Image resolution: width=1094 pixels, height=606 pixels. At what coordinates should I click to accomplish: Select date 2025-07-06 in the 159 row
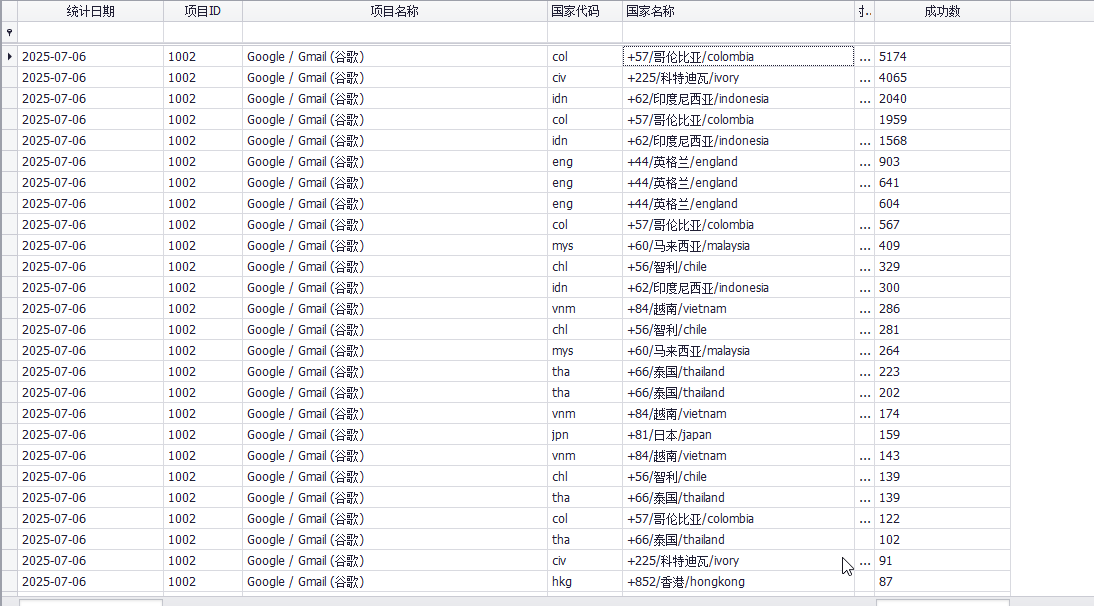91,434
